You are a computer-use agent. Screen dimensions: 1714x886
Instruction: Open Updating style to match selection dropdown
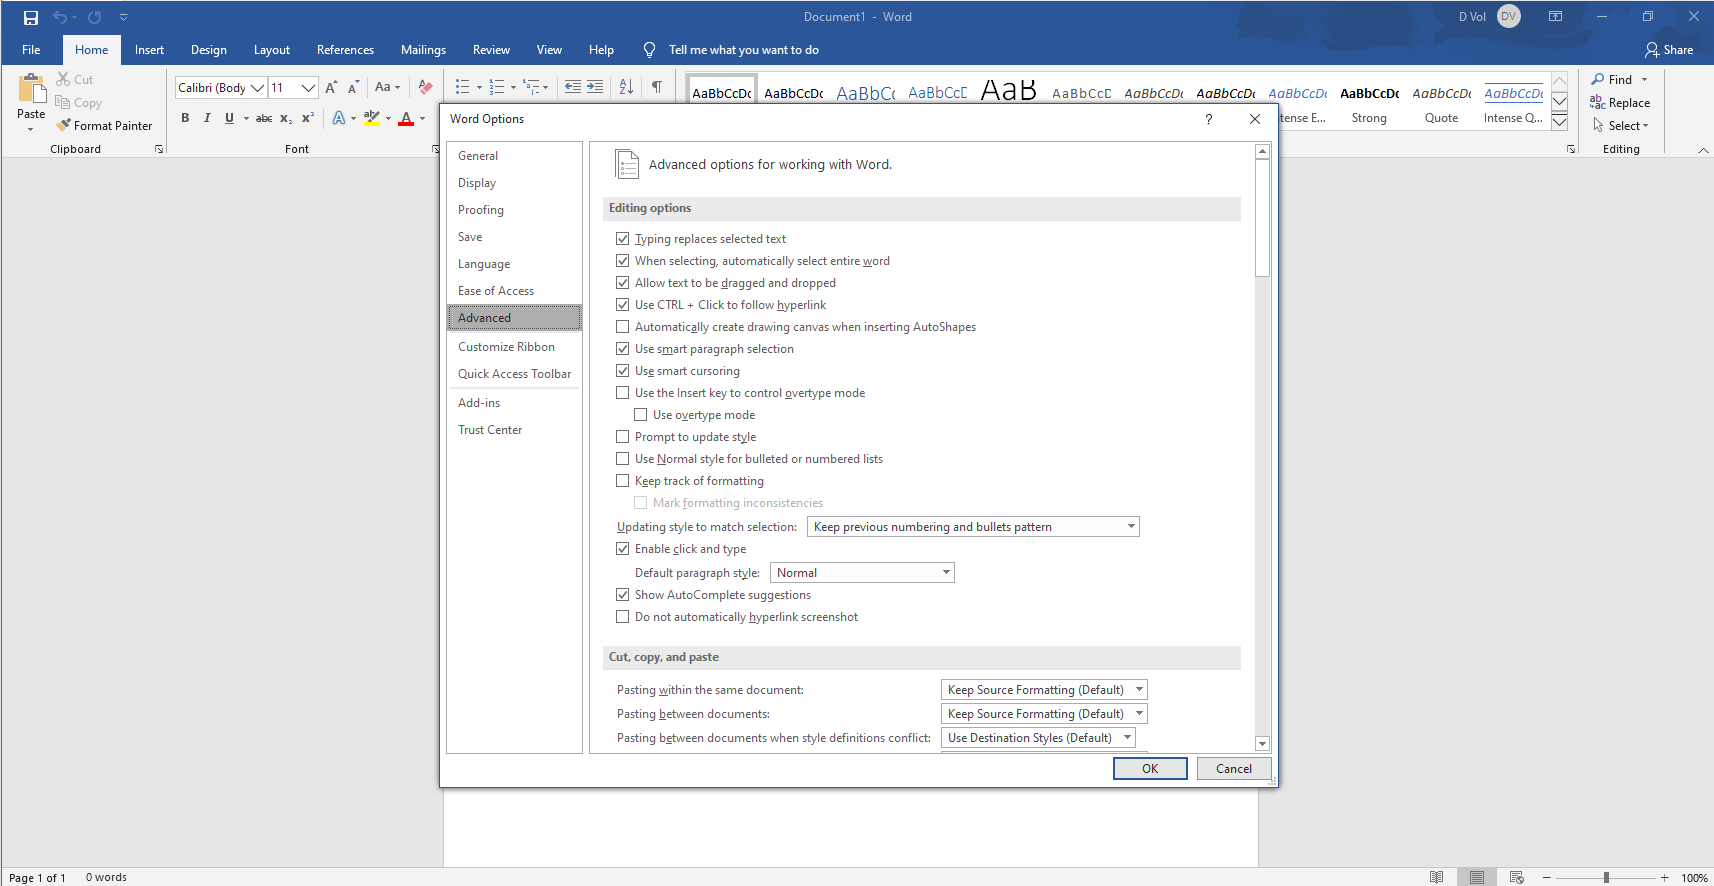pyautogui.click(x=973, y=527)
